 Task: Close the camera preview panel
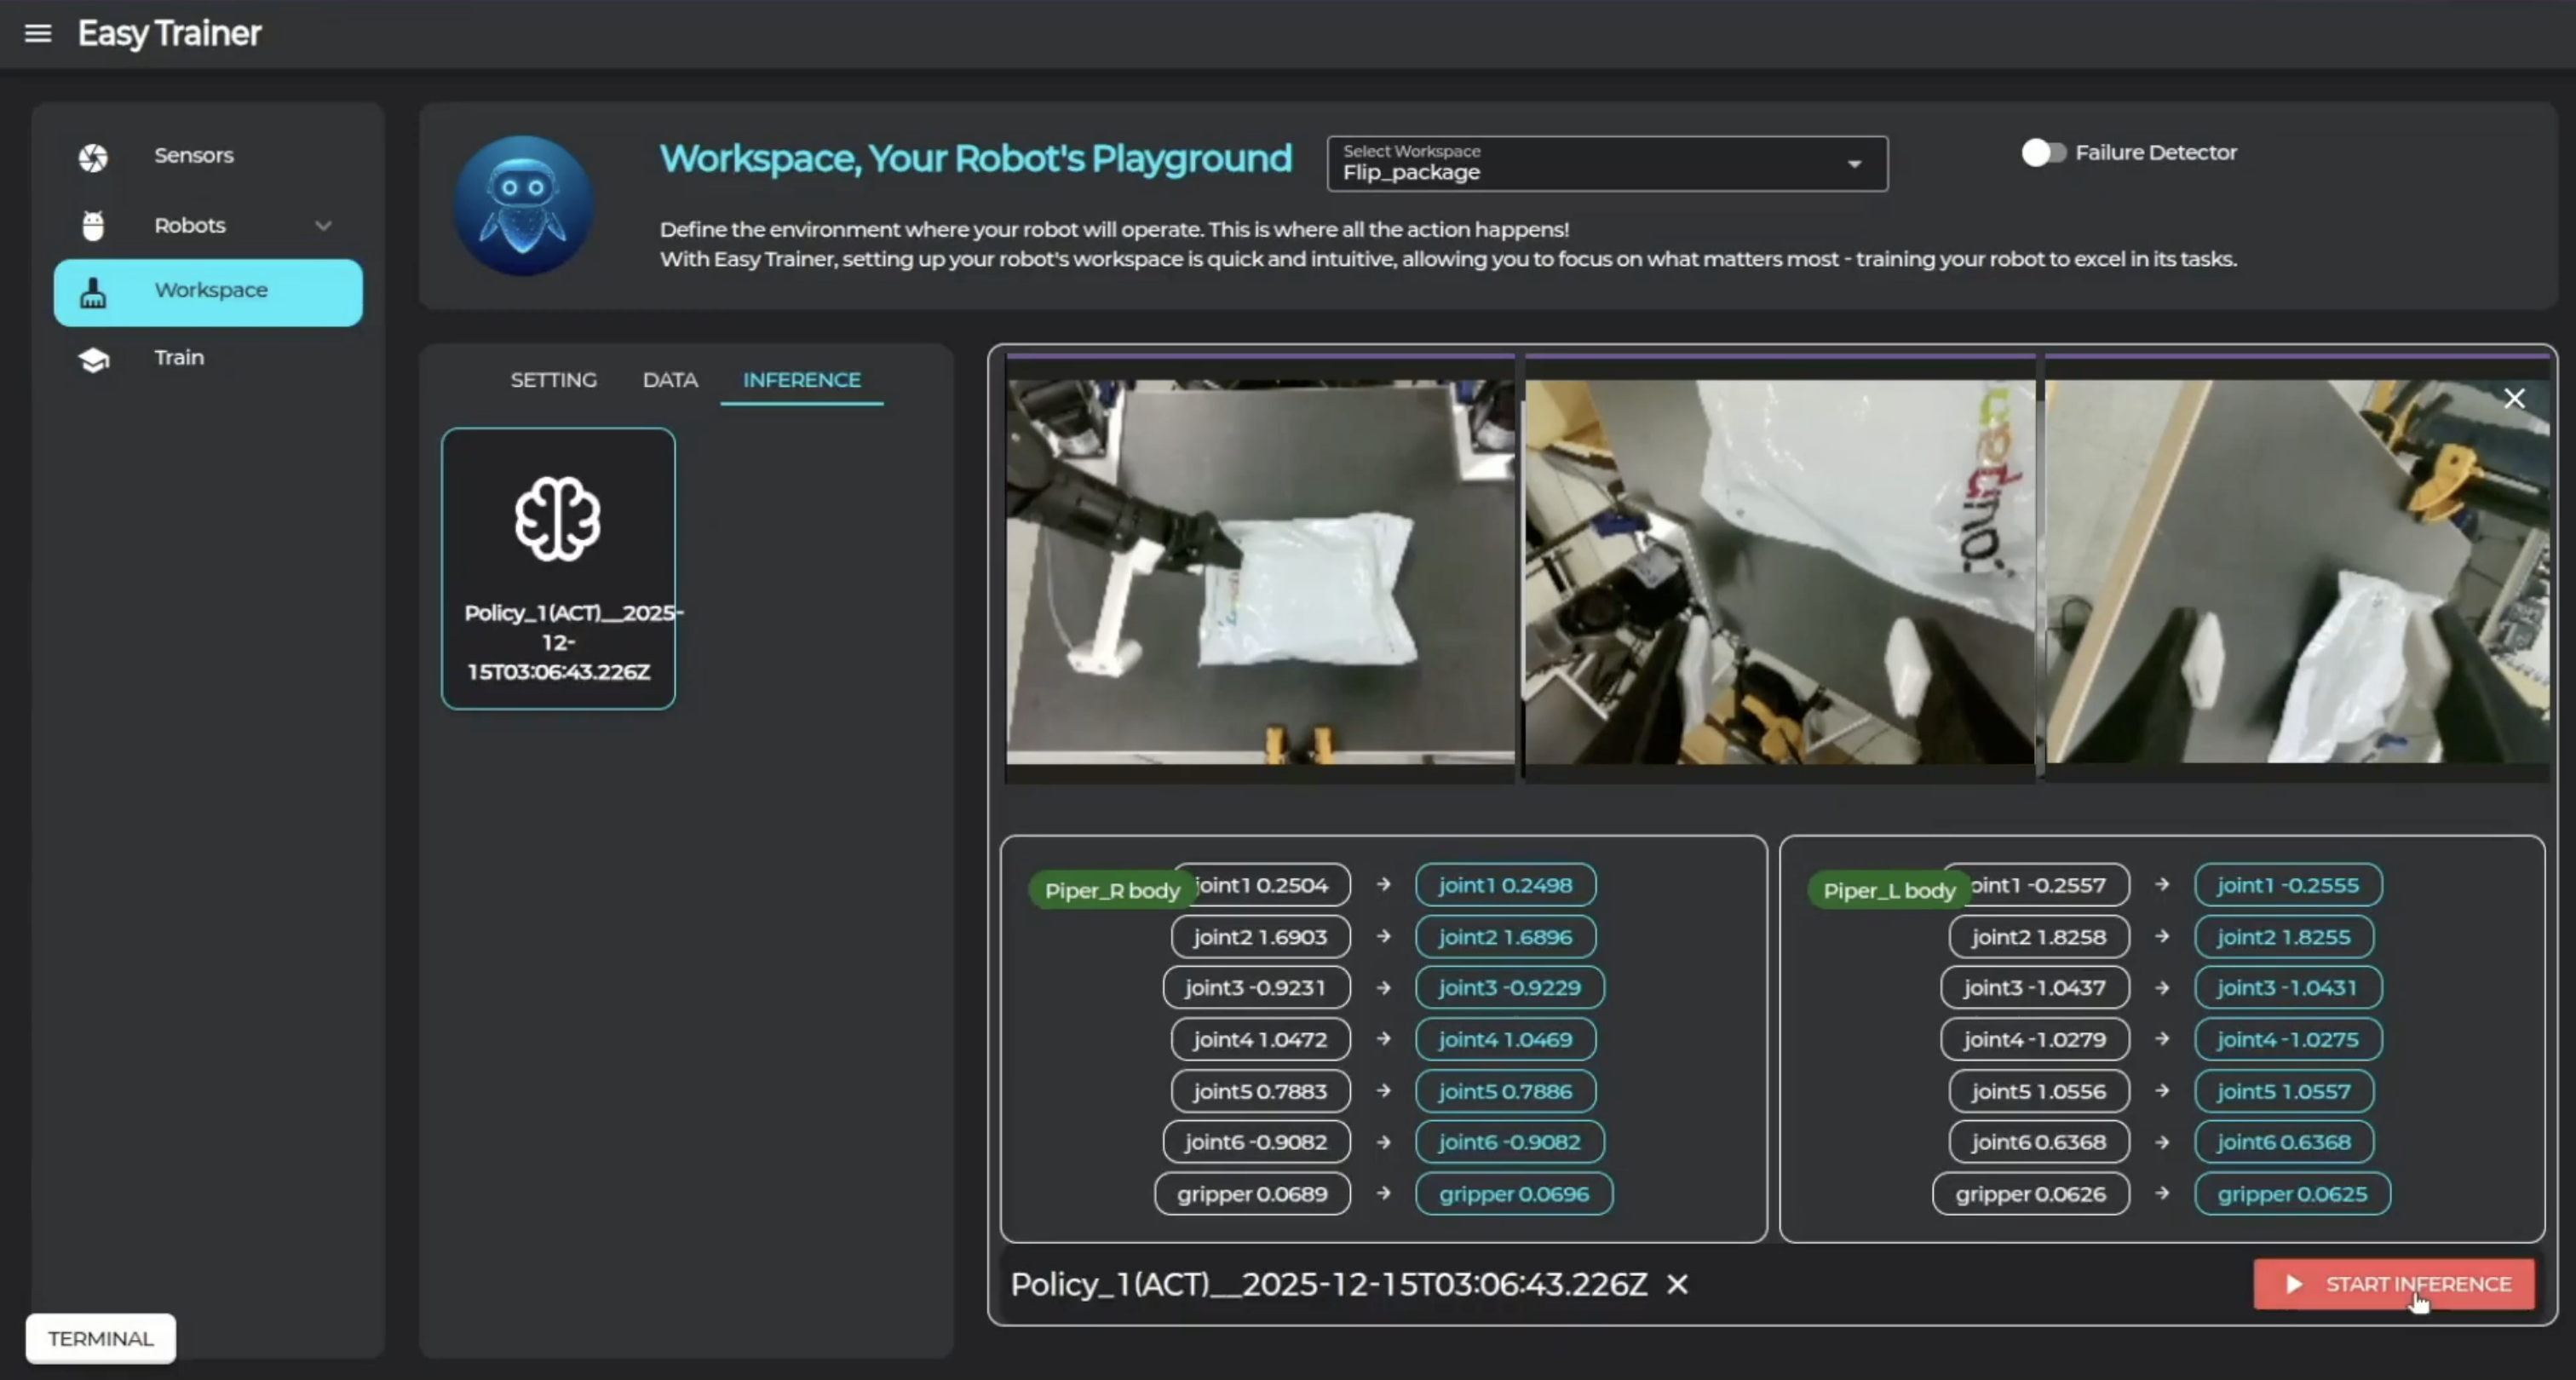pyautogui.click(x=2514, y=399)
